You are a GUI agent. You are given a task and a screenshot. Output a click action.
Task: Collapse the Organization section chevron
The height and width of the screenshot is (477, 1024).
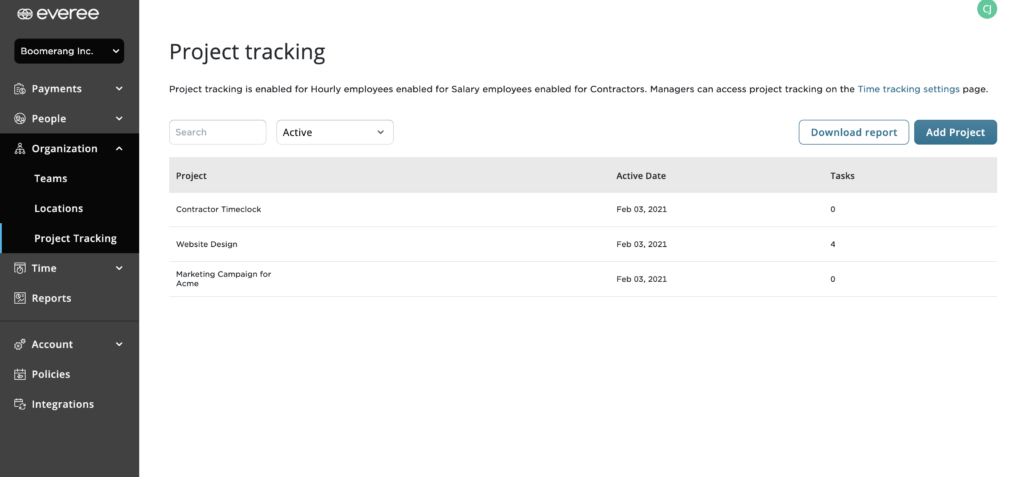(119, 149)
